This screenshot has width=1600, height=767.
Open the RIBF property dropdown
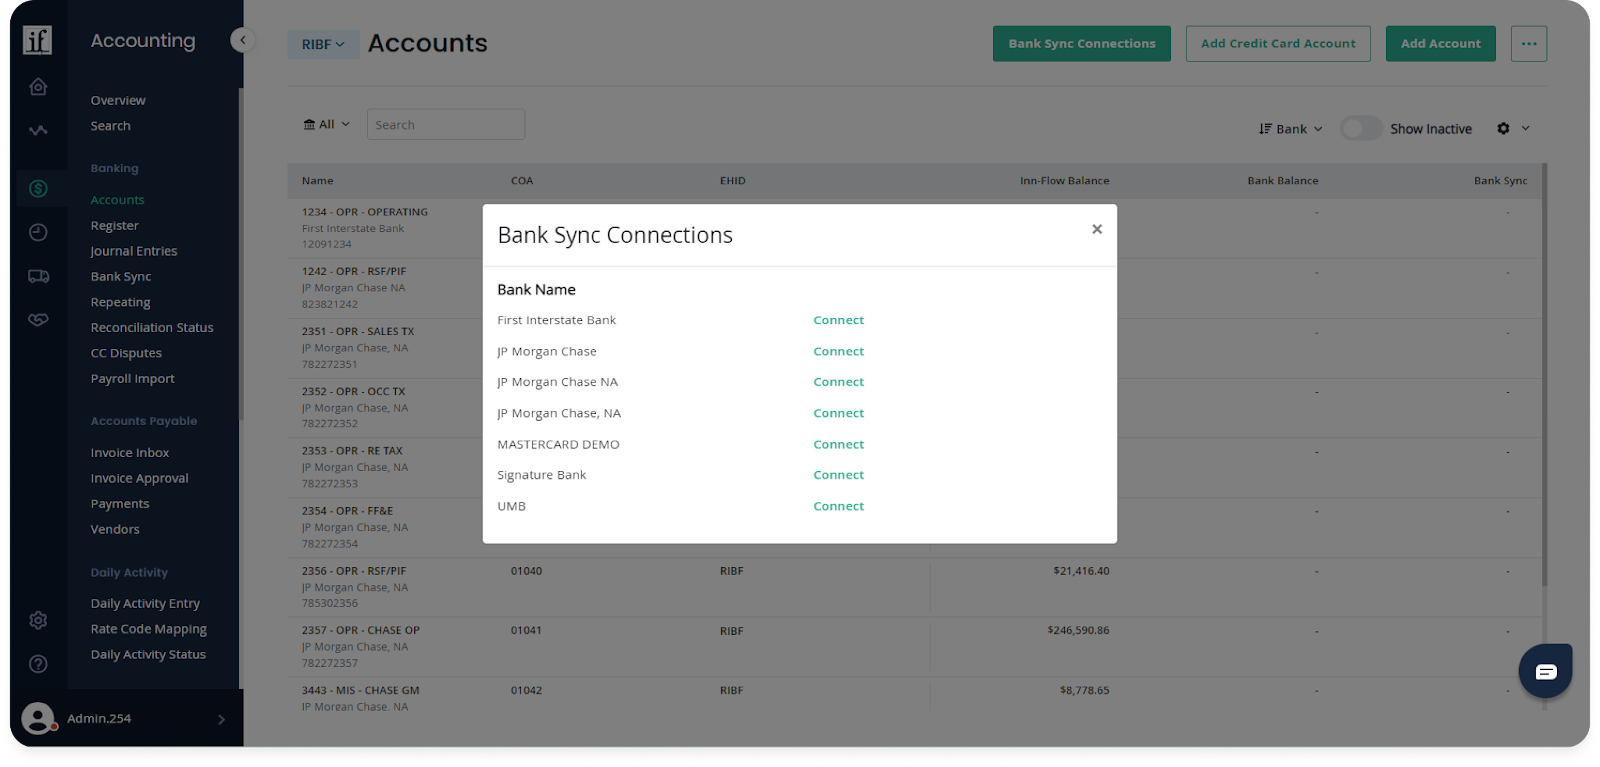click(323, 44)
